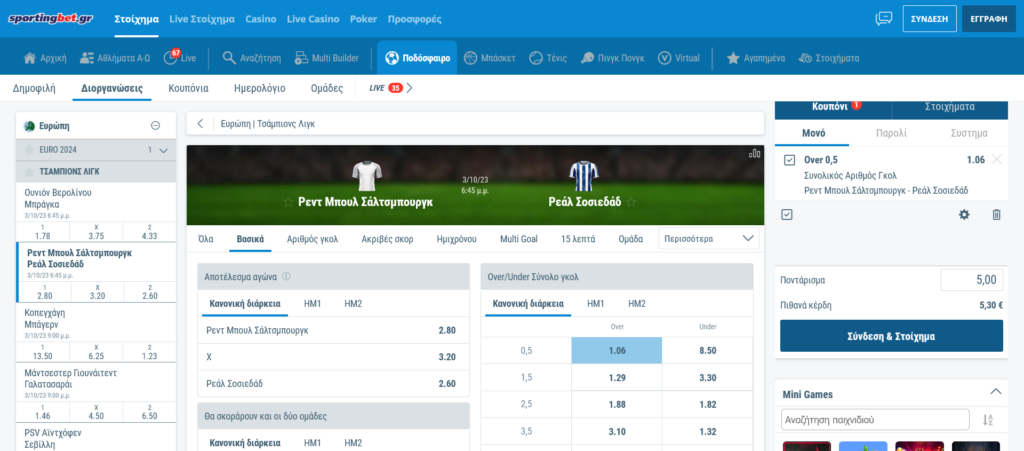The image size is (1024, 451).
Task: Open Αγαπημένα favorites star
Action: (x=756, y=58)
